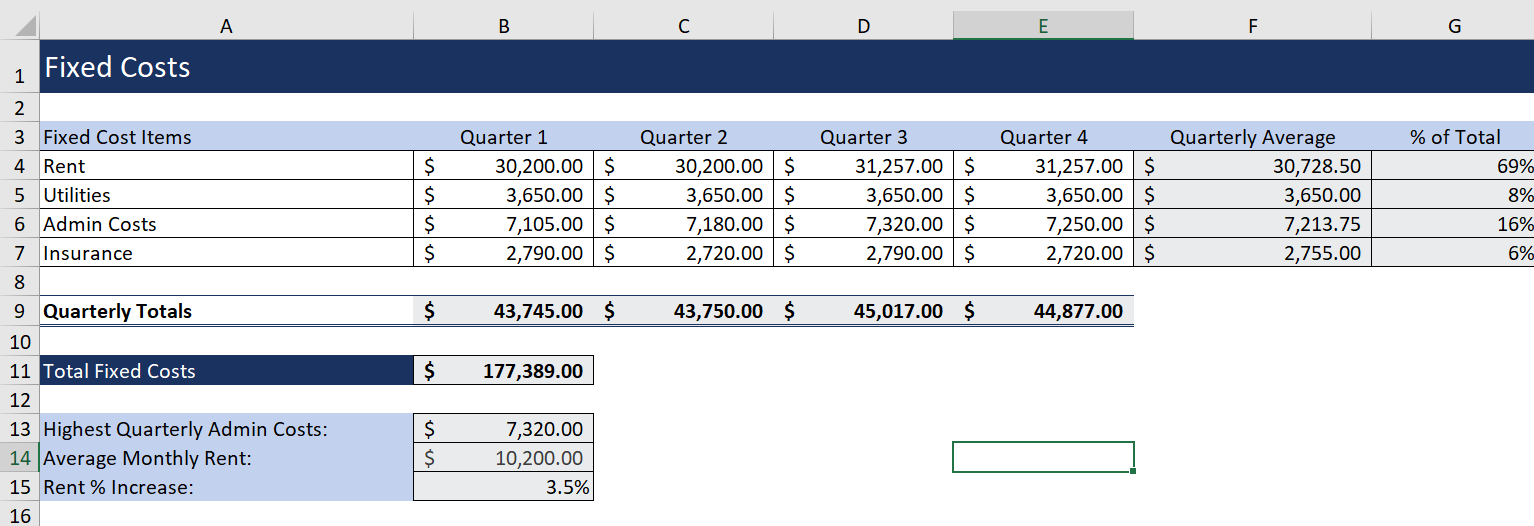Select column G header
The height and width of the screenshot is (526, 1534).
point(1453,28)
